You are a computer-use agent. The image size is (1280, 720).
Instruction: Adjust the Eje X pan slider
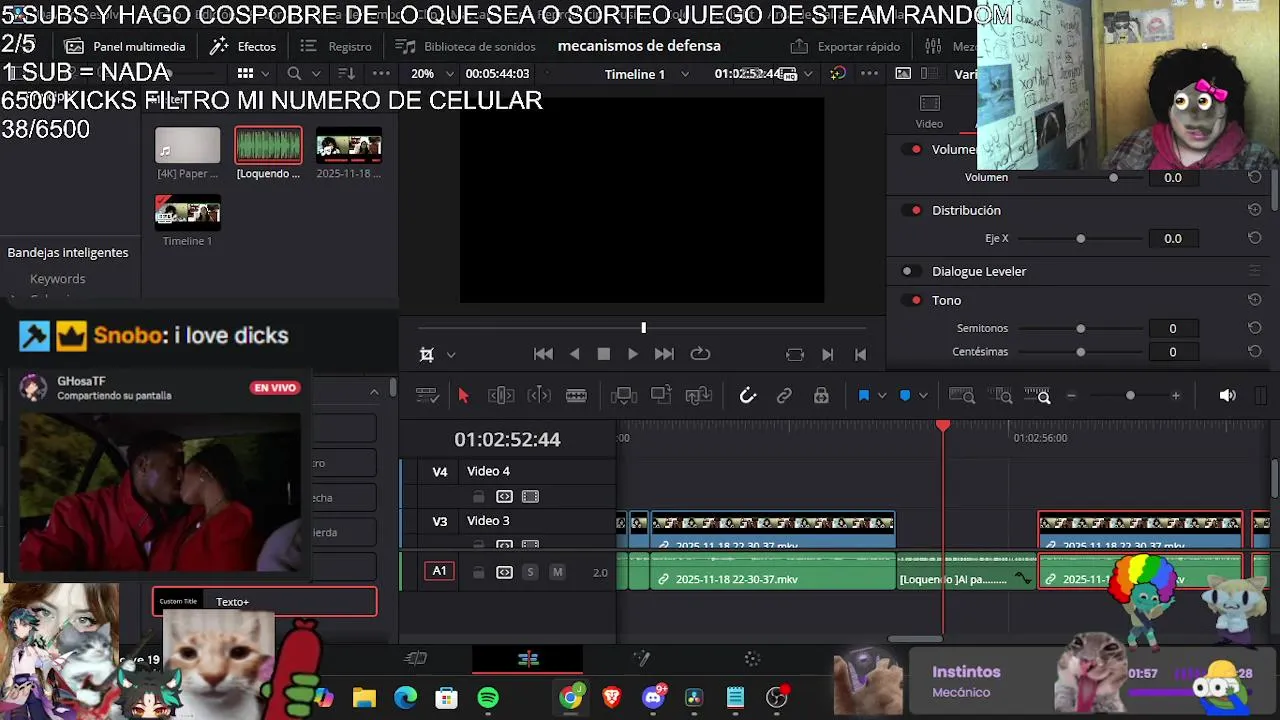[x=1079, y=239]
